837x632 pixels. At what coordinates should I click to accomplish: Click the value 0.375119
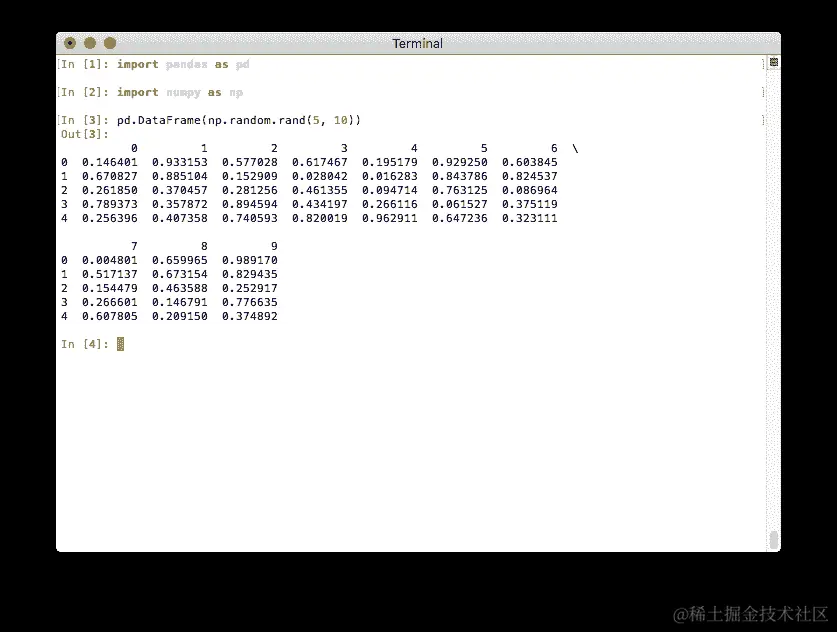(529, 204)
